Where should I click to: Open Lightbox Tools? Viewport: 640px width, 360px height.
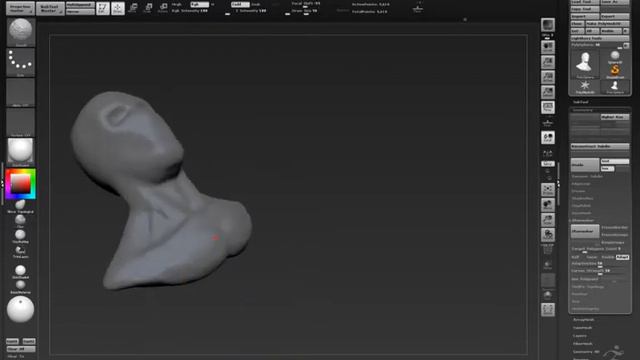600,38
